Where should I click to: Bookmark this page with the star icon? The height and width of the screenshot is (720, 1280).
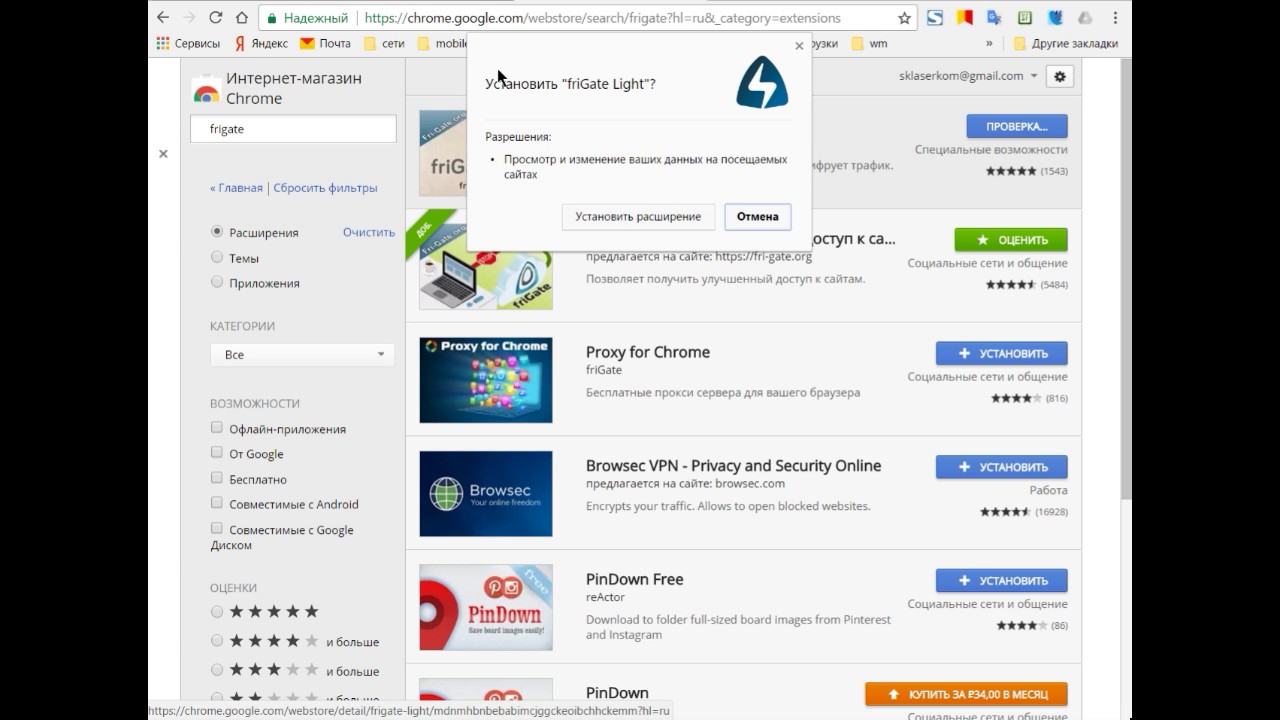point(904,18)
